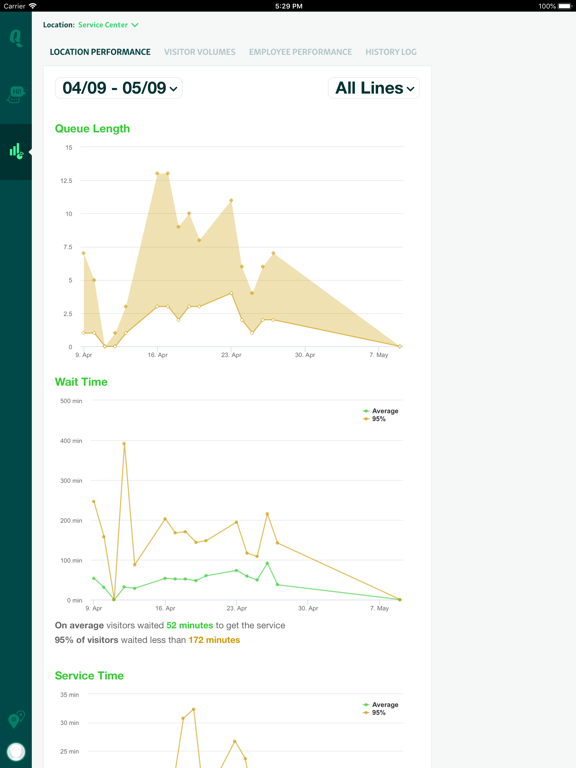Toggle Average series in Service Time legend
Image resolution: width=576 pixels, height=768 pixels.
[x=381, y=705]
